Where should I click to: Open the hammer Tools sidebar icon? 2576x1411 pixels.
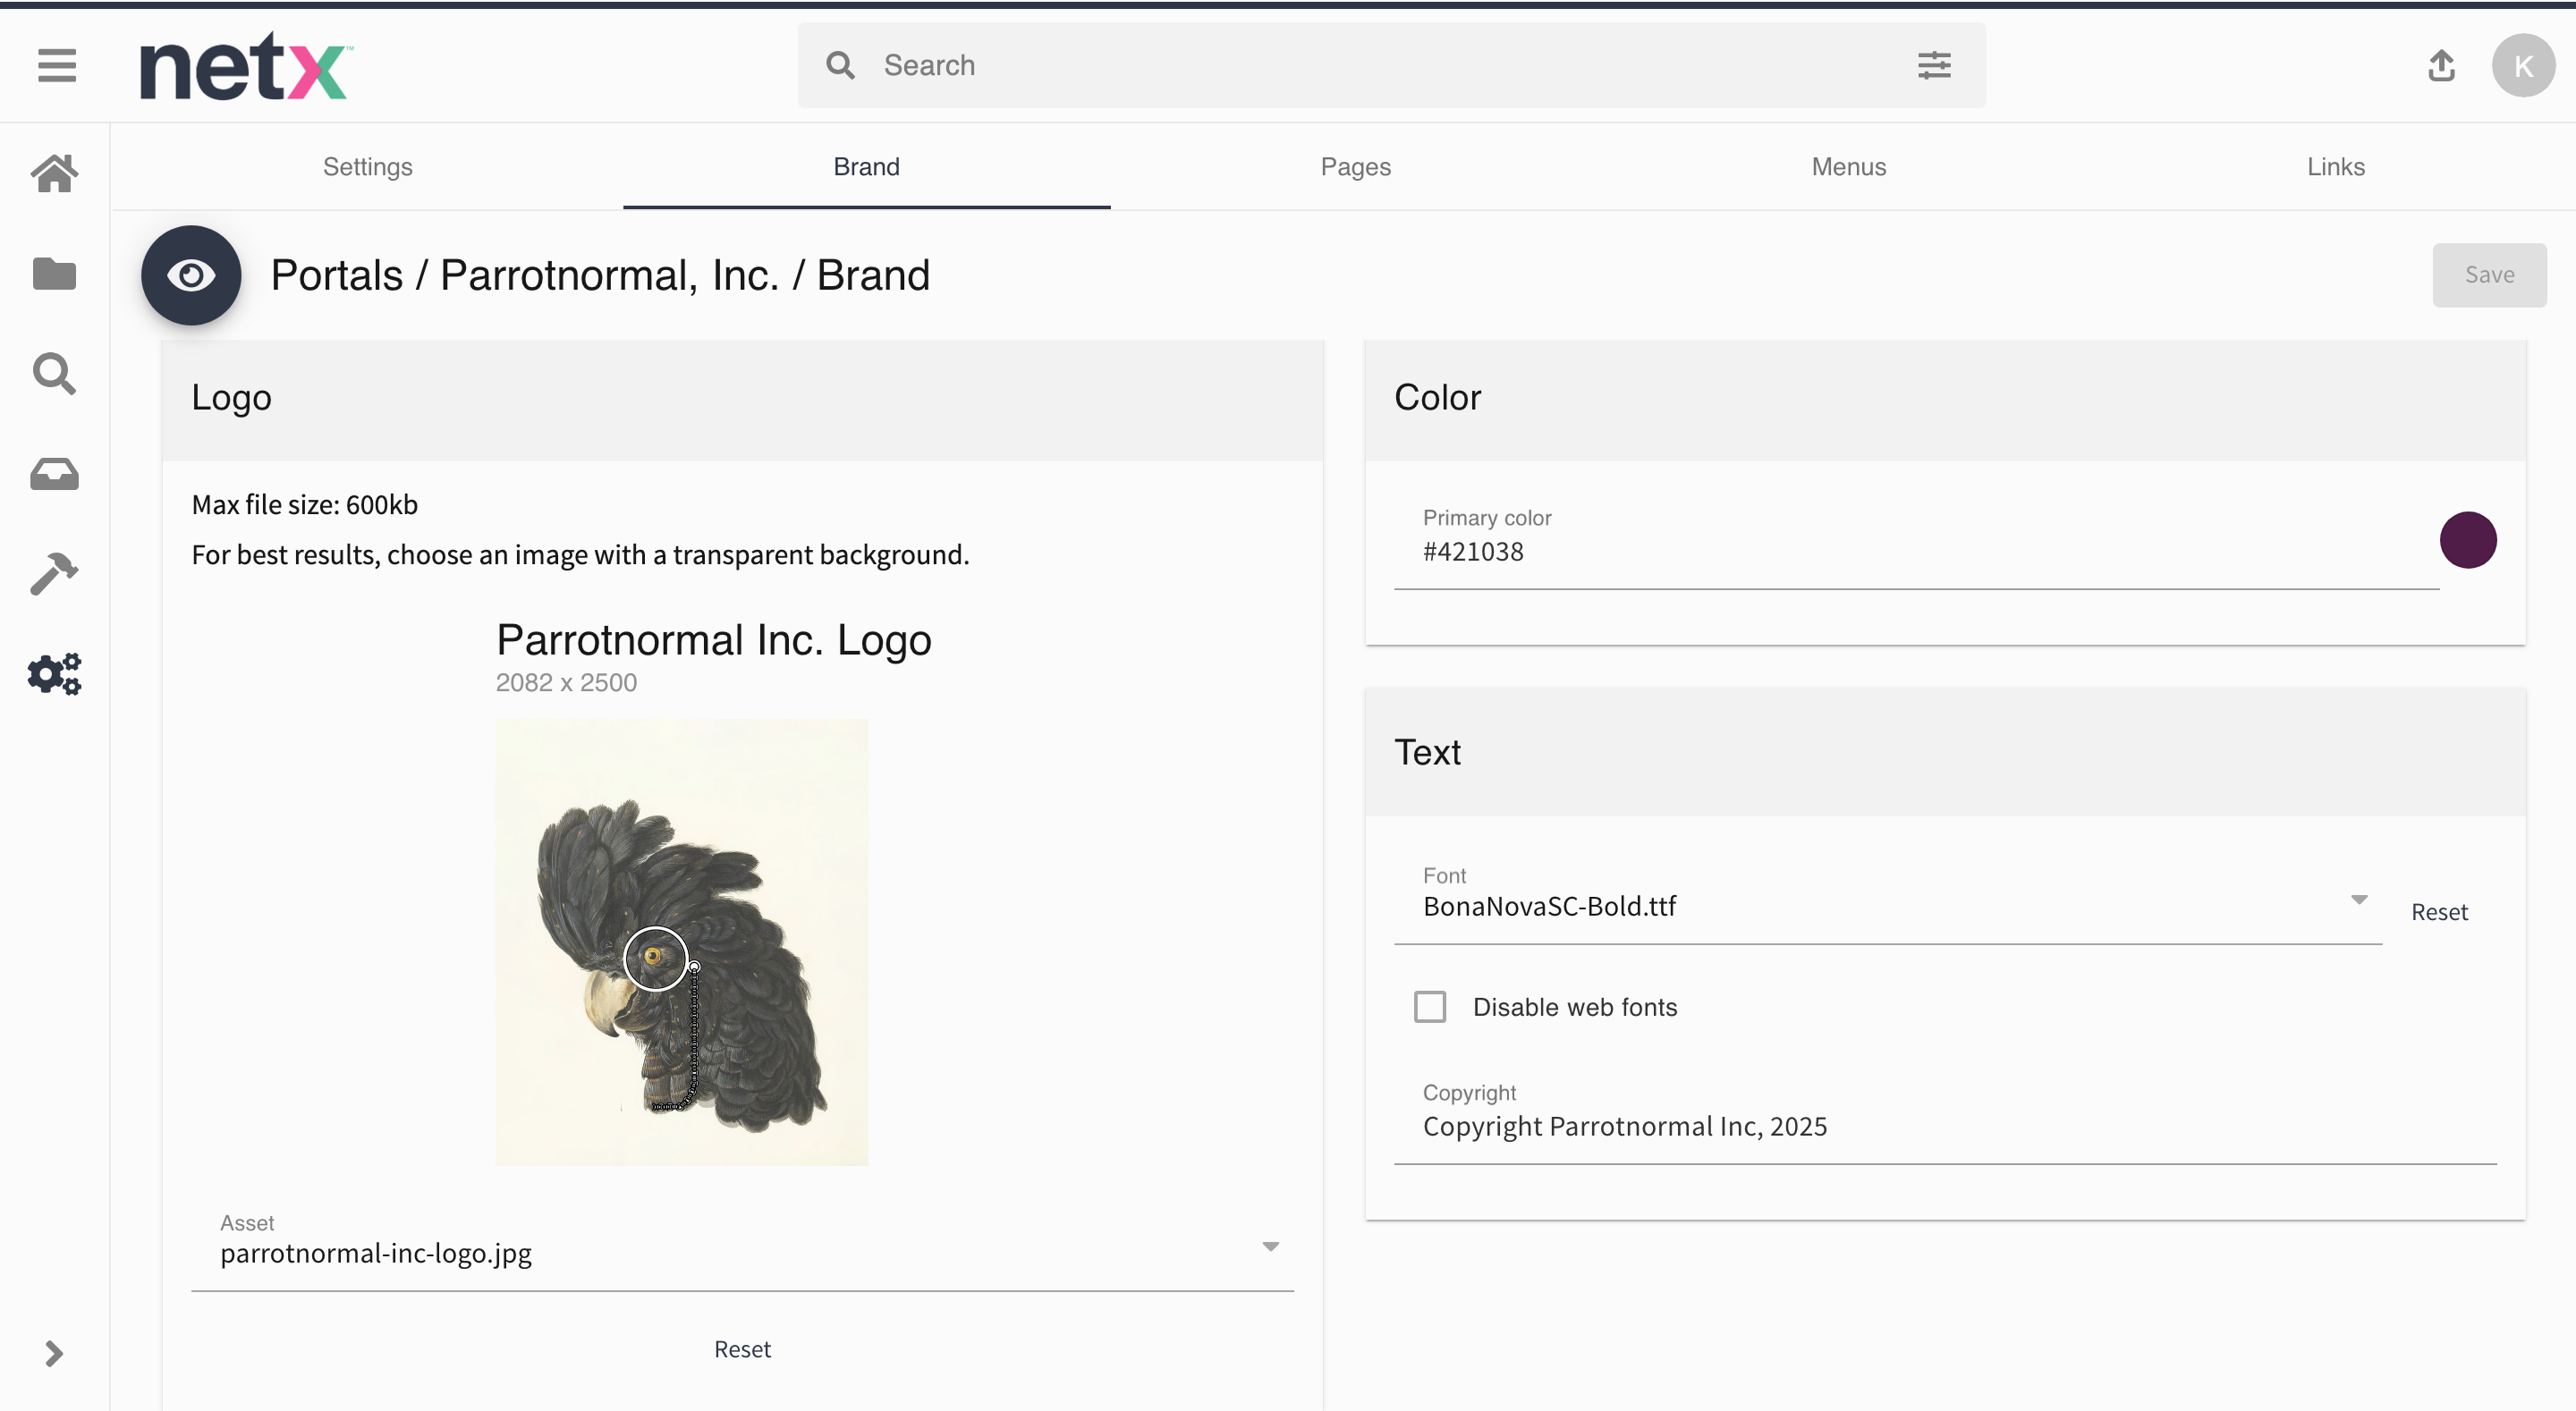54,573
